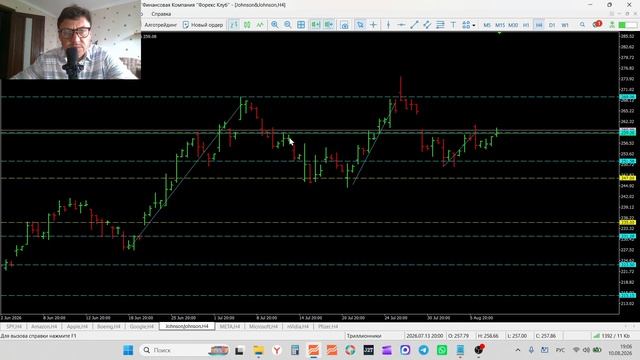Zoom in on the chart

pos(275,25)
